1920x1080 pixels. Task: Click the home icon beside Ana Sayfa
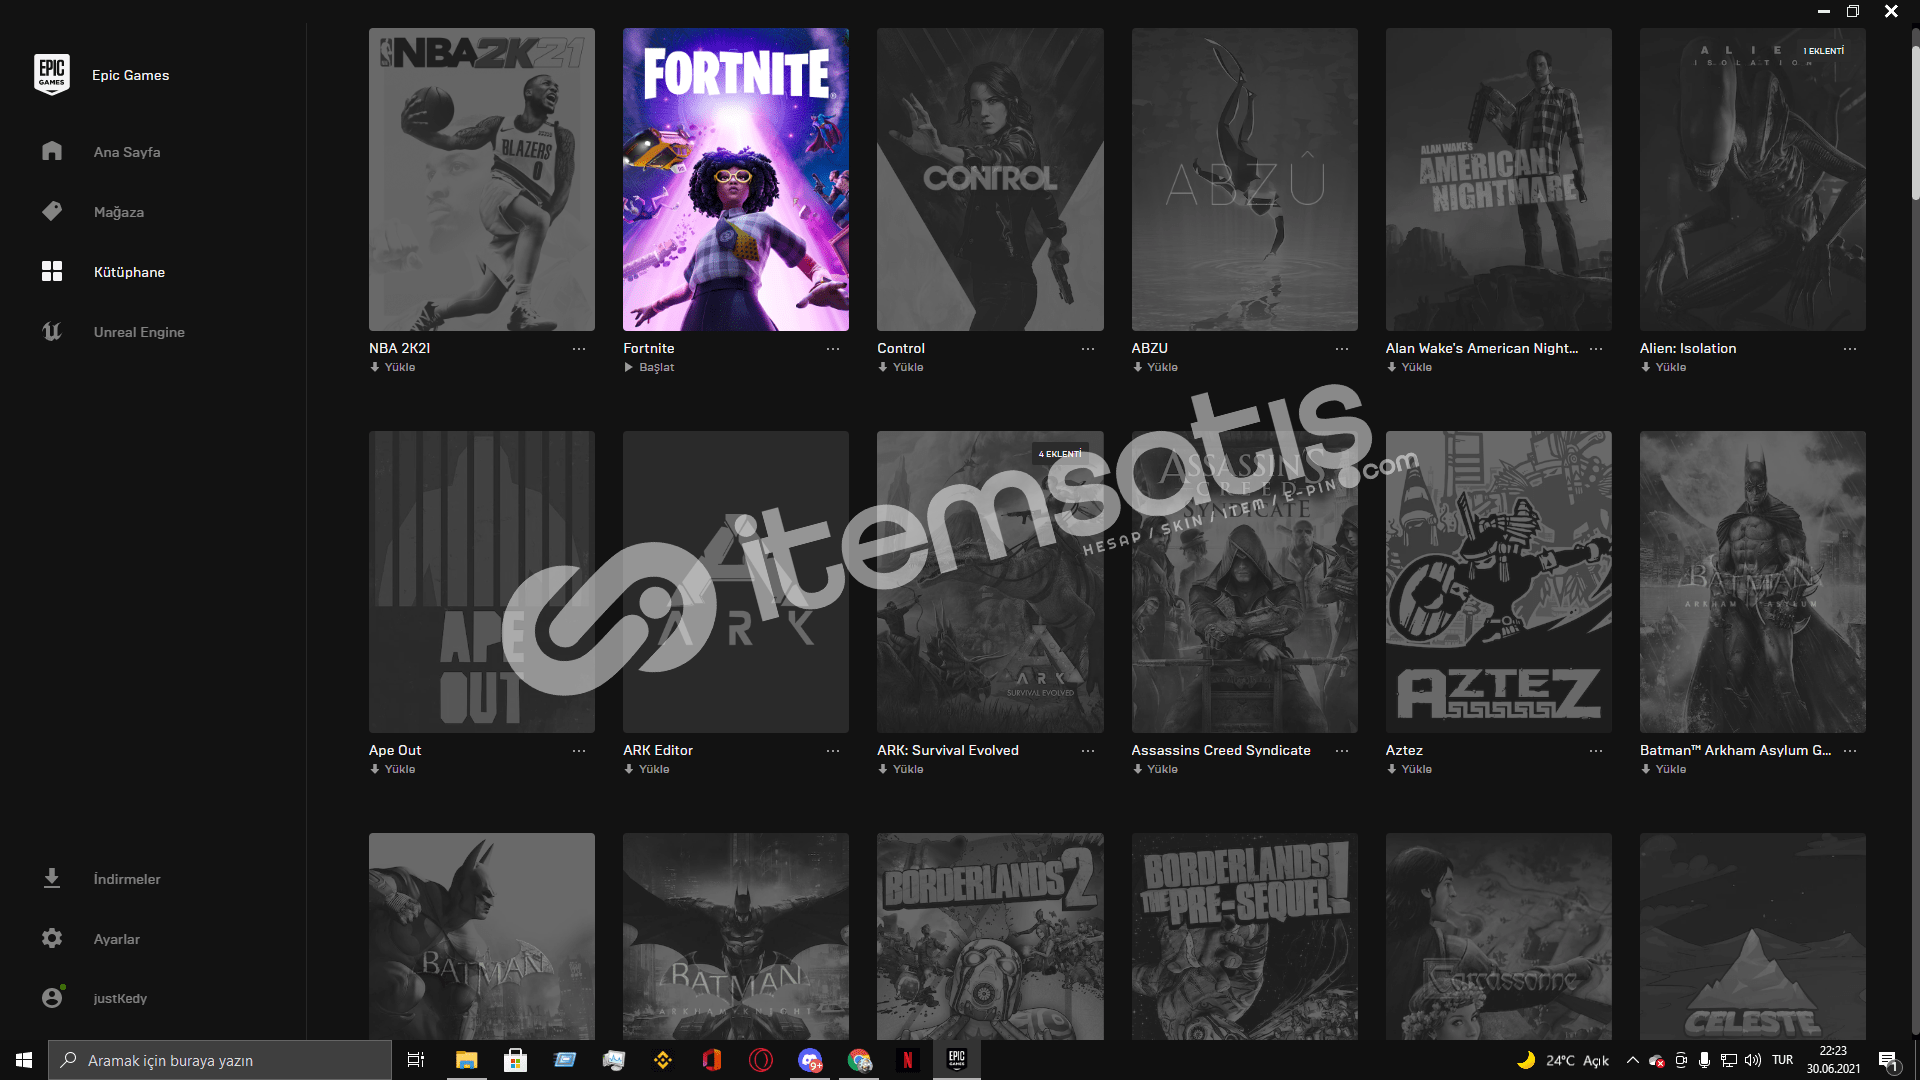(x=52, y=151)
